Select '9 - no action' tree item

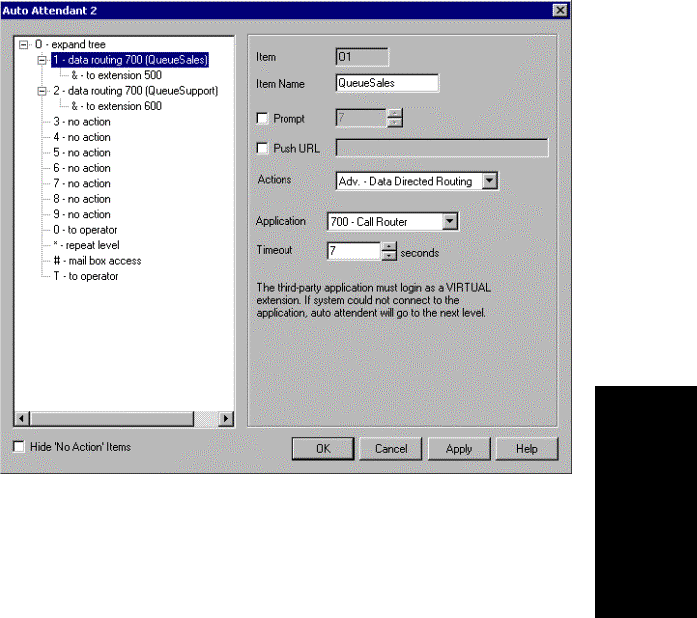tap(82, 214)
